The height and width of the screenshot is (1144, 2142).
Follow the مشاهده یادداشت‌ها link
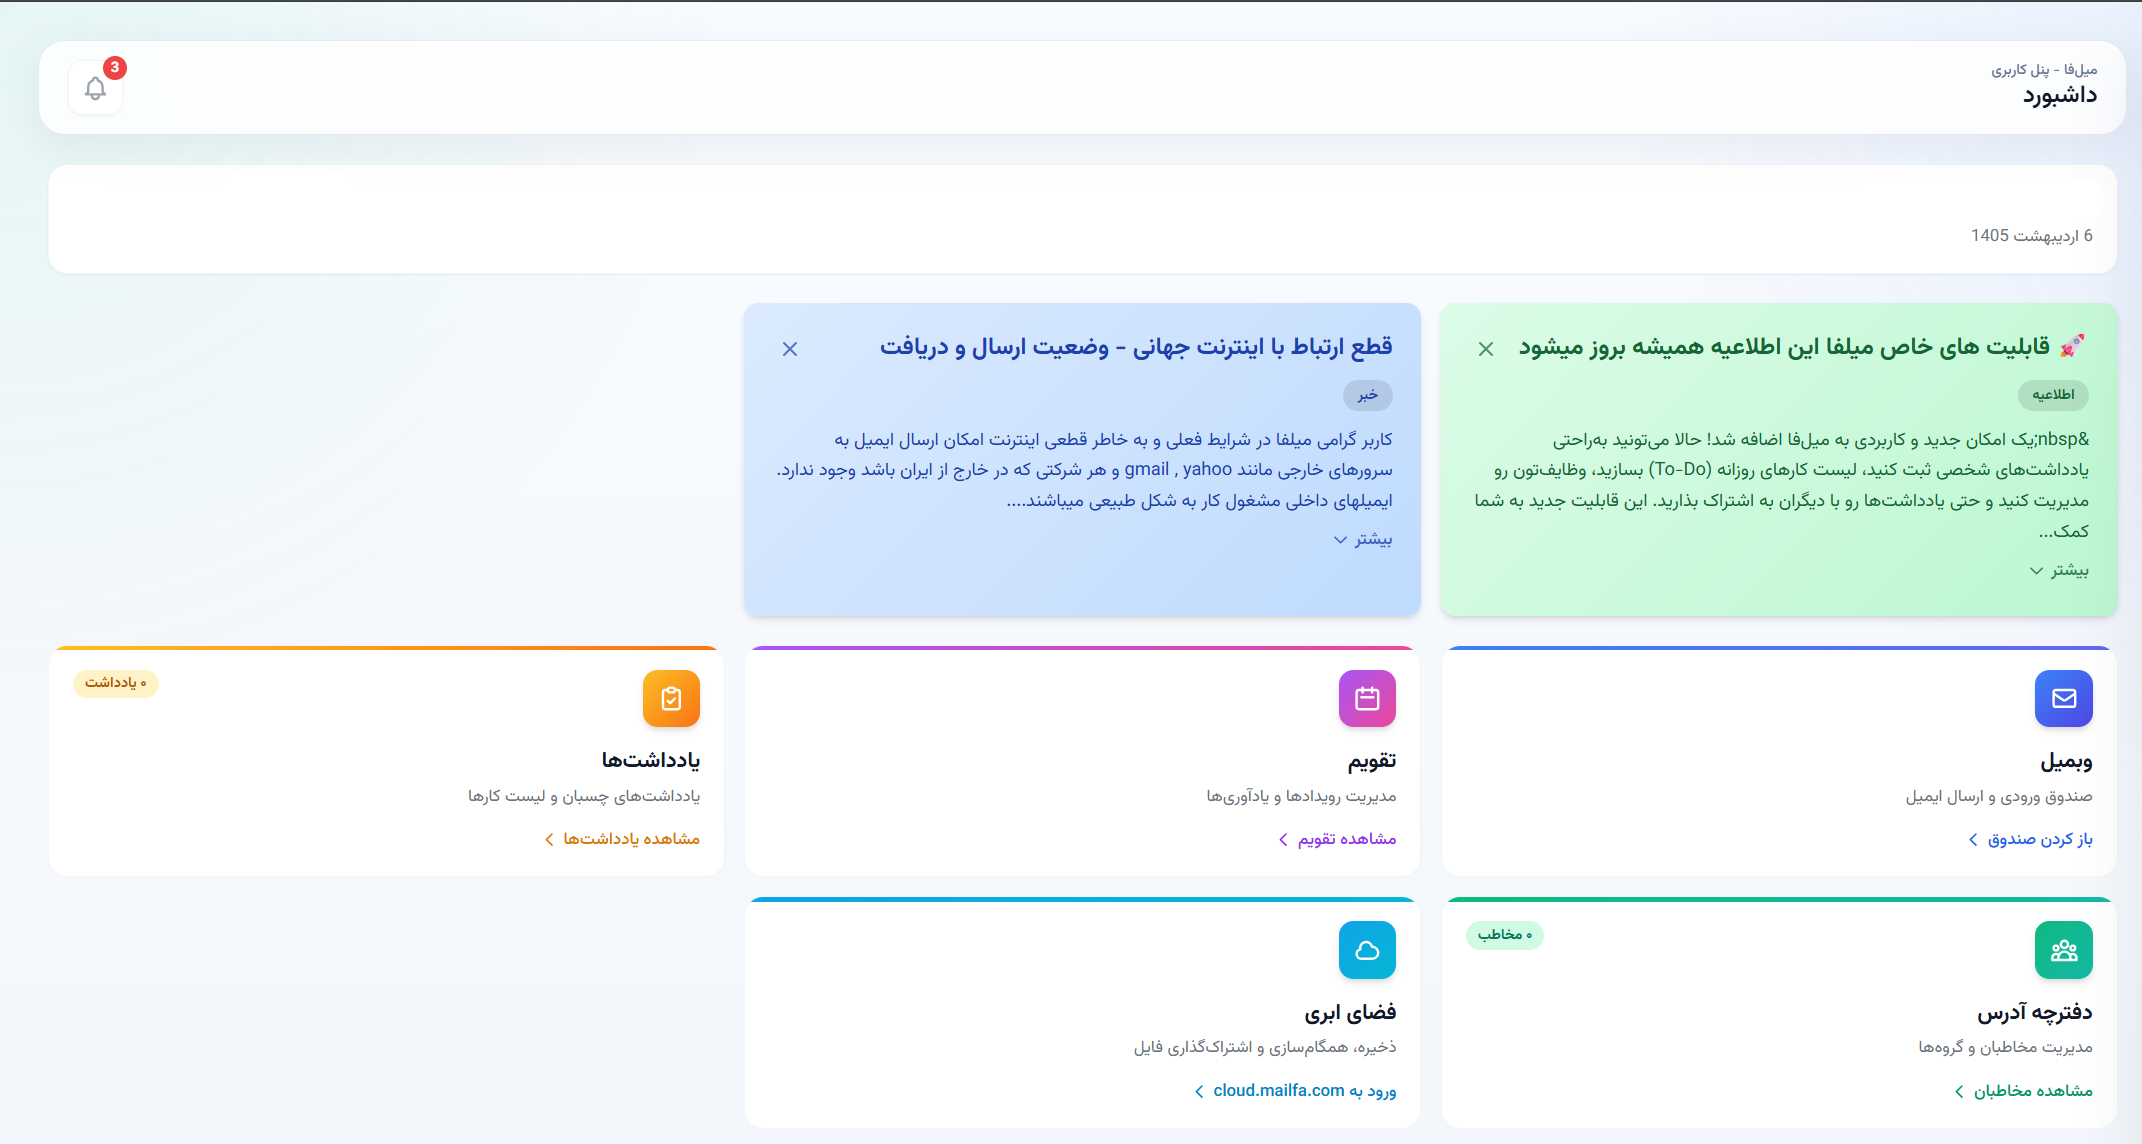[x=622, y=839]
